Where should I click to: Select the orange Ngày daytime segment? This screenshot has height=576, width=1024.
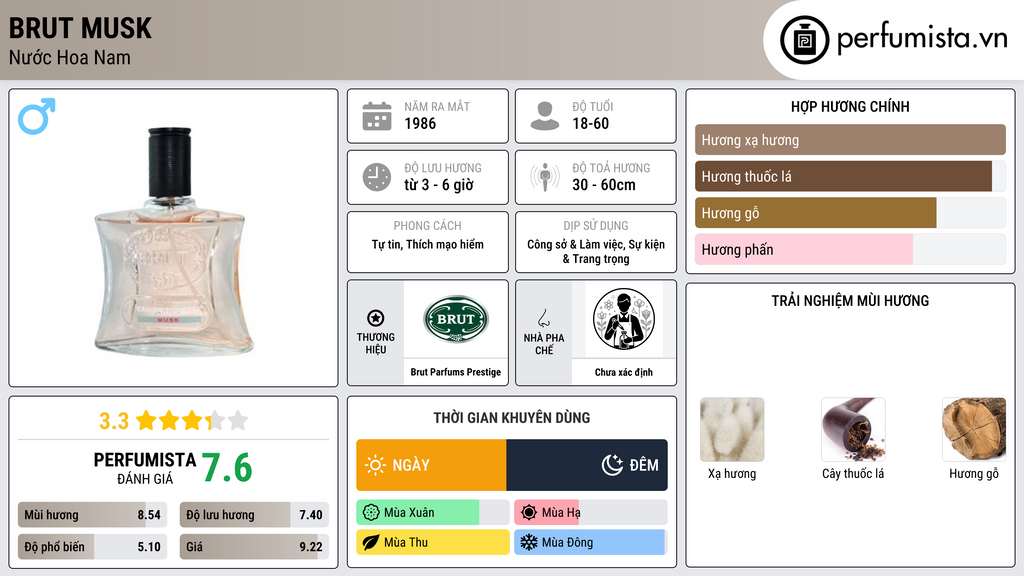coord(431,465)
